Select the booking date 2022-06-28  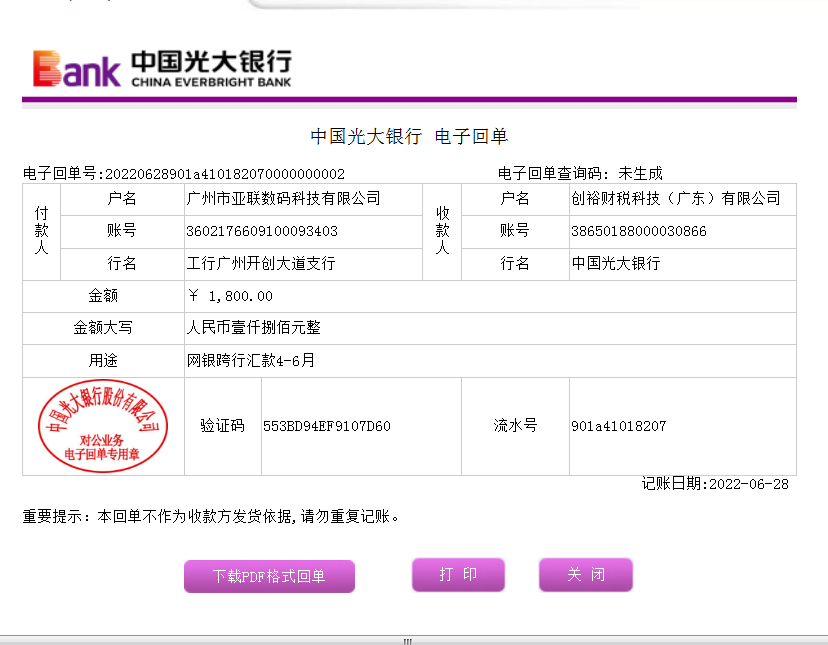tap(749, 484)
